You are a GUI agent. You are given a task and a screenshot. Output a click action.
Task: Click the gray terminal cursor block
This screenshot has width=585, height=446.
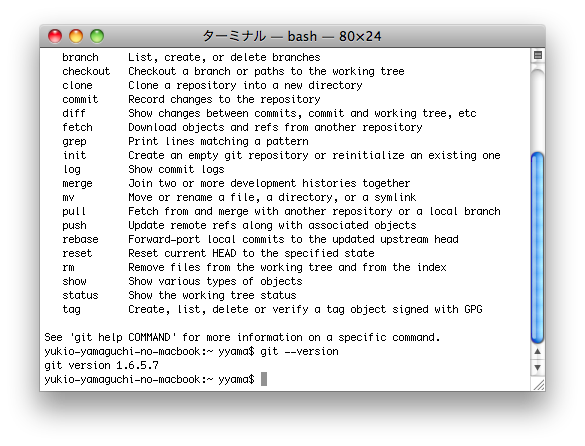pyautogui.click(x=264, y=379)
